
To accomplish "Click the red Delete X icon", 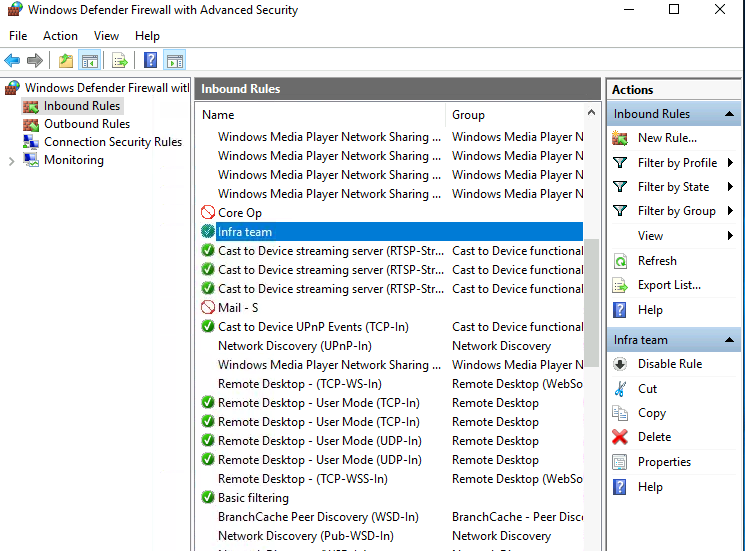I will (620, 437).
